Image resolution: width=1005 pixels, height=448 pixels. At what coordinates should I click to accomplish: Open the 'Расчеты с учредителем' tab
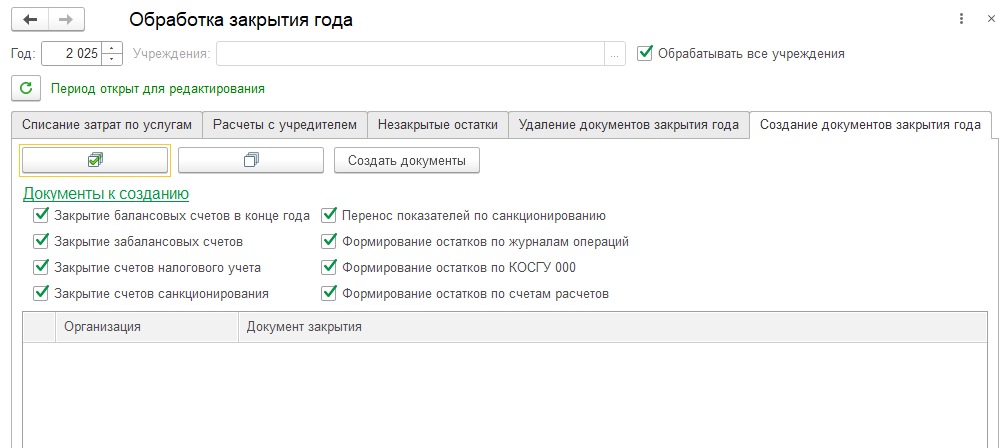pos(284,125)
